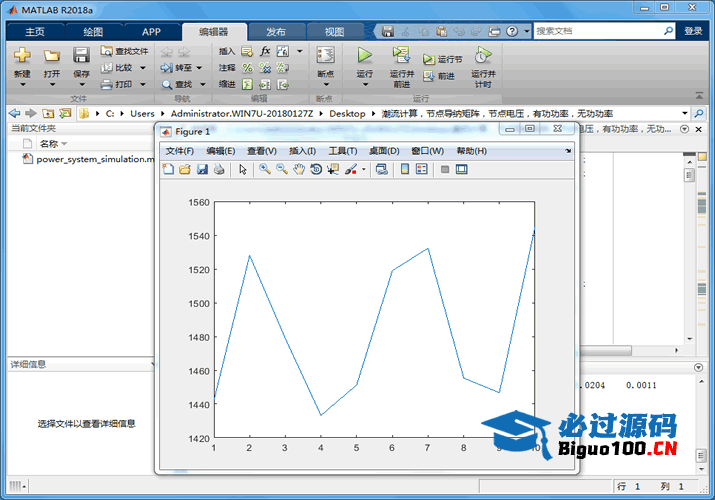Screen dimensions: 715x500
Task: Open 文件(F) menu in Figure 1
Action: (x=180, y=151)
